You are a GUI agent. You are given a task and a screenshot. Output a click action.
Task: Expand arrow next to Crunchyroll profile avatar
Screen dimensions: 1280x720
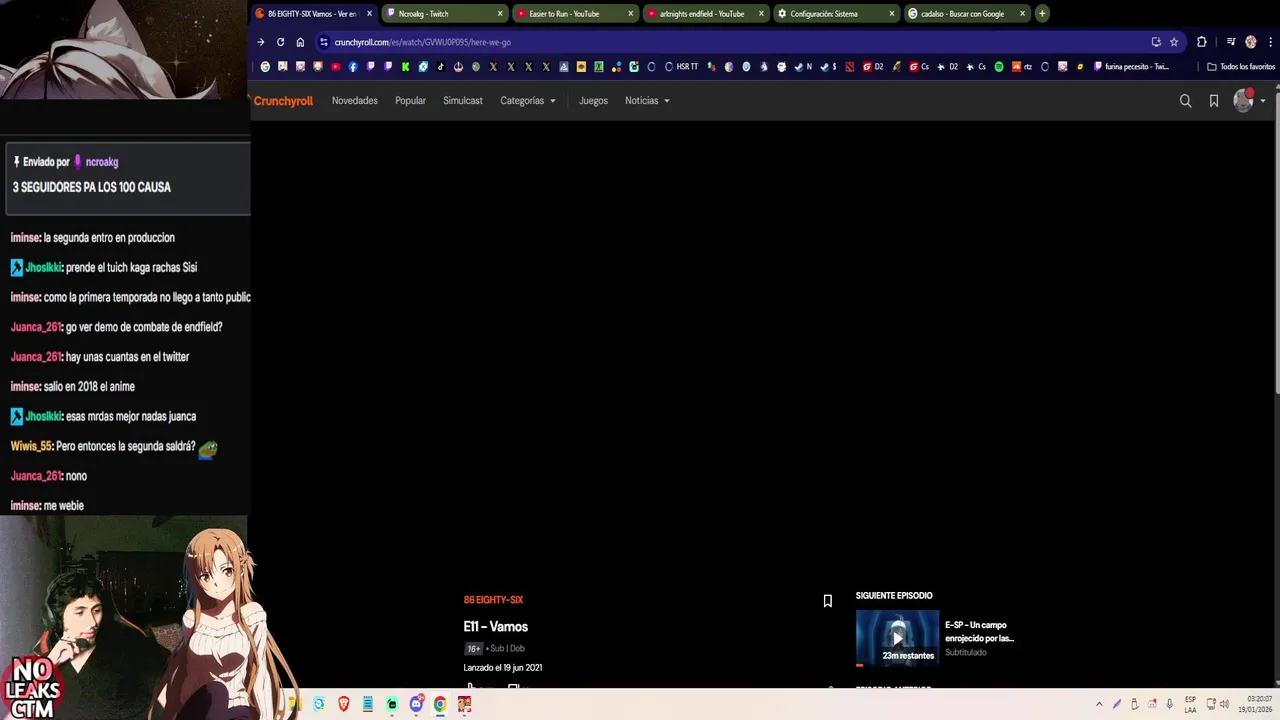point(1263,101)
